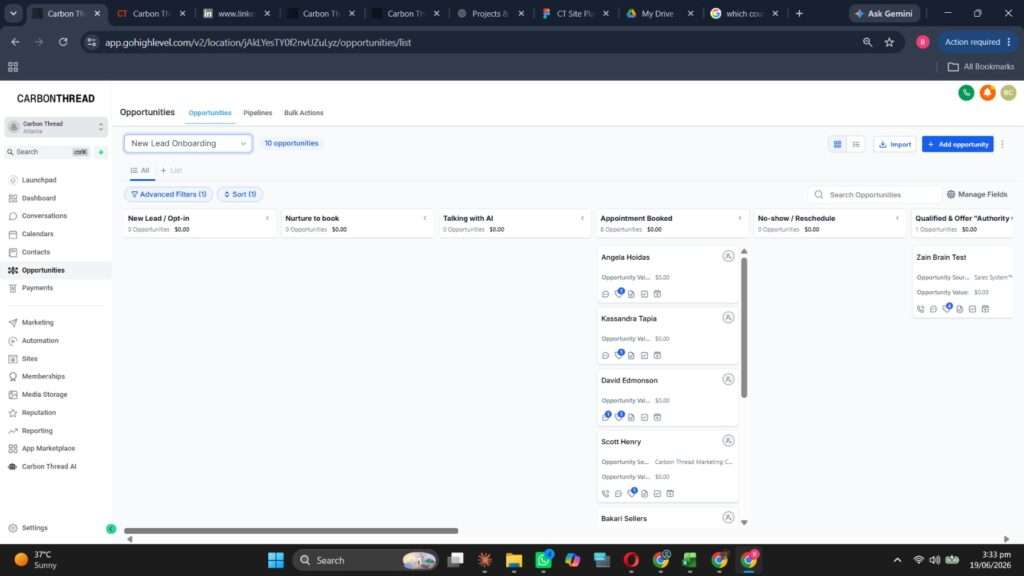1024x576 pixels.
Task: Open Reporting in the sidebar
Action: click(37, 431)
